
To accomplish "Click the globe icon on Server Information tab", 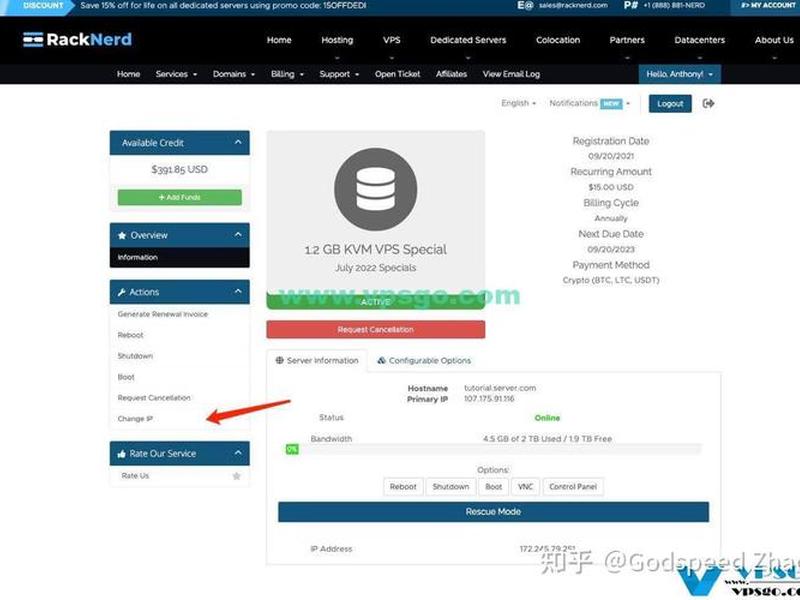I will [280, 360].
